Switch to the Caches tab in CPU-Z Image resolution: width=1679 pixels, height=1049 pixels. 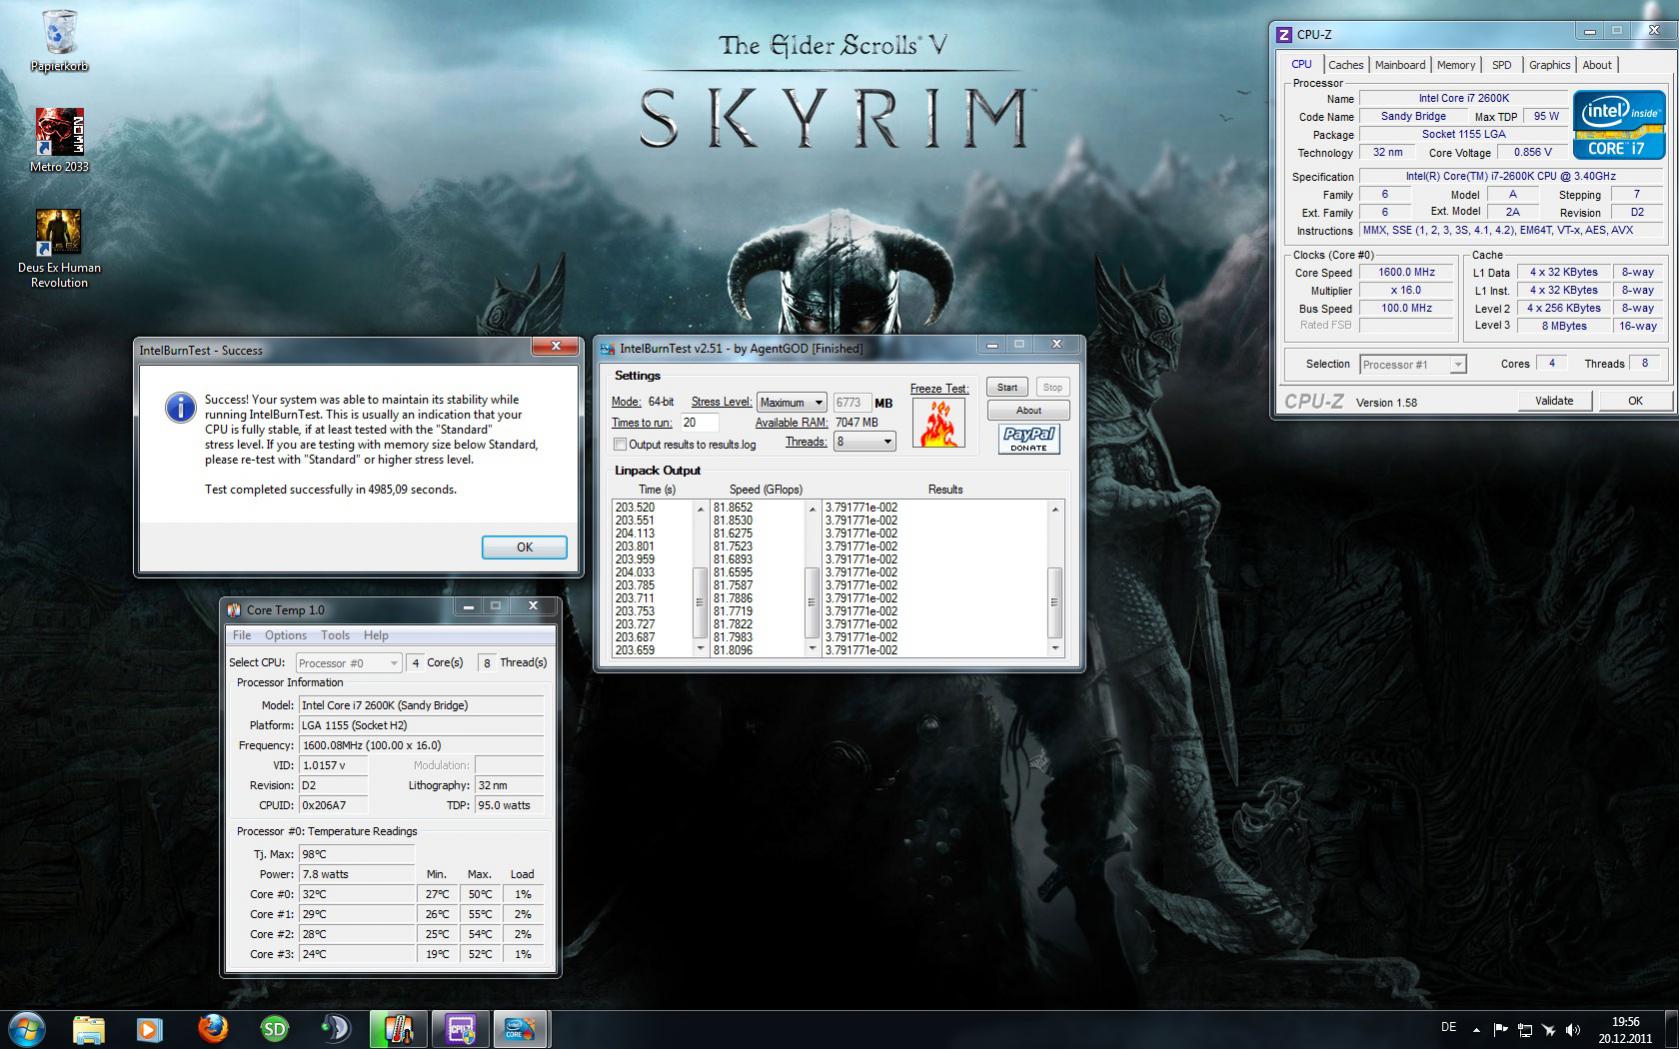tap(1345, 65)
